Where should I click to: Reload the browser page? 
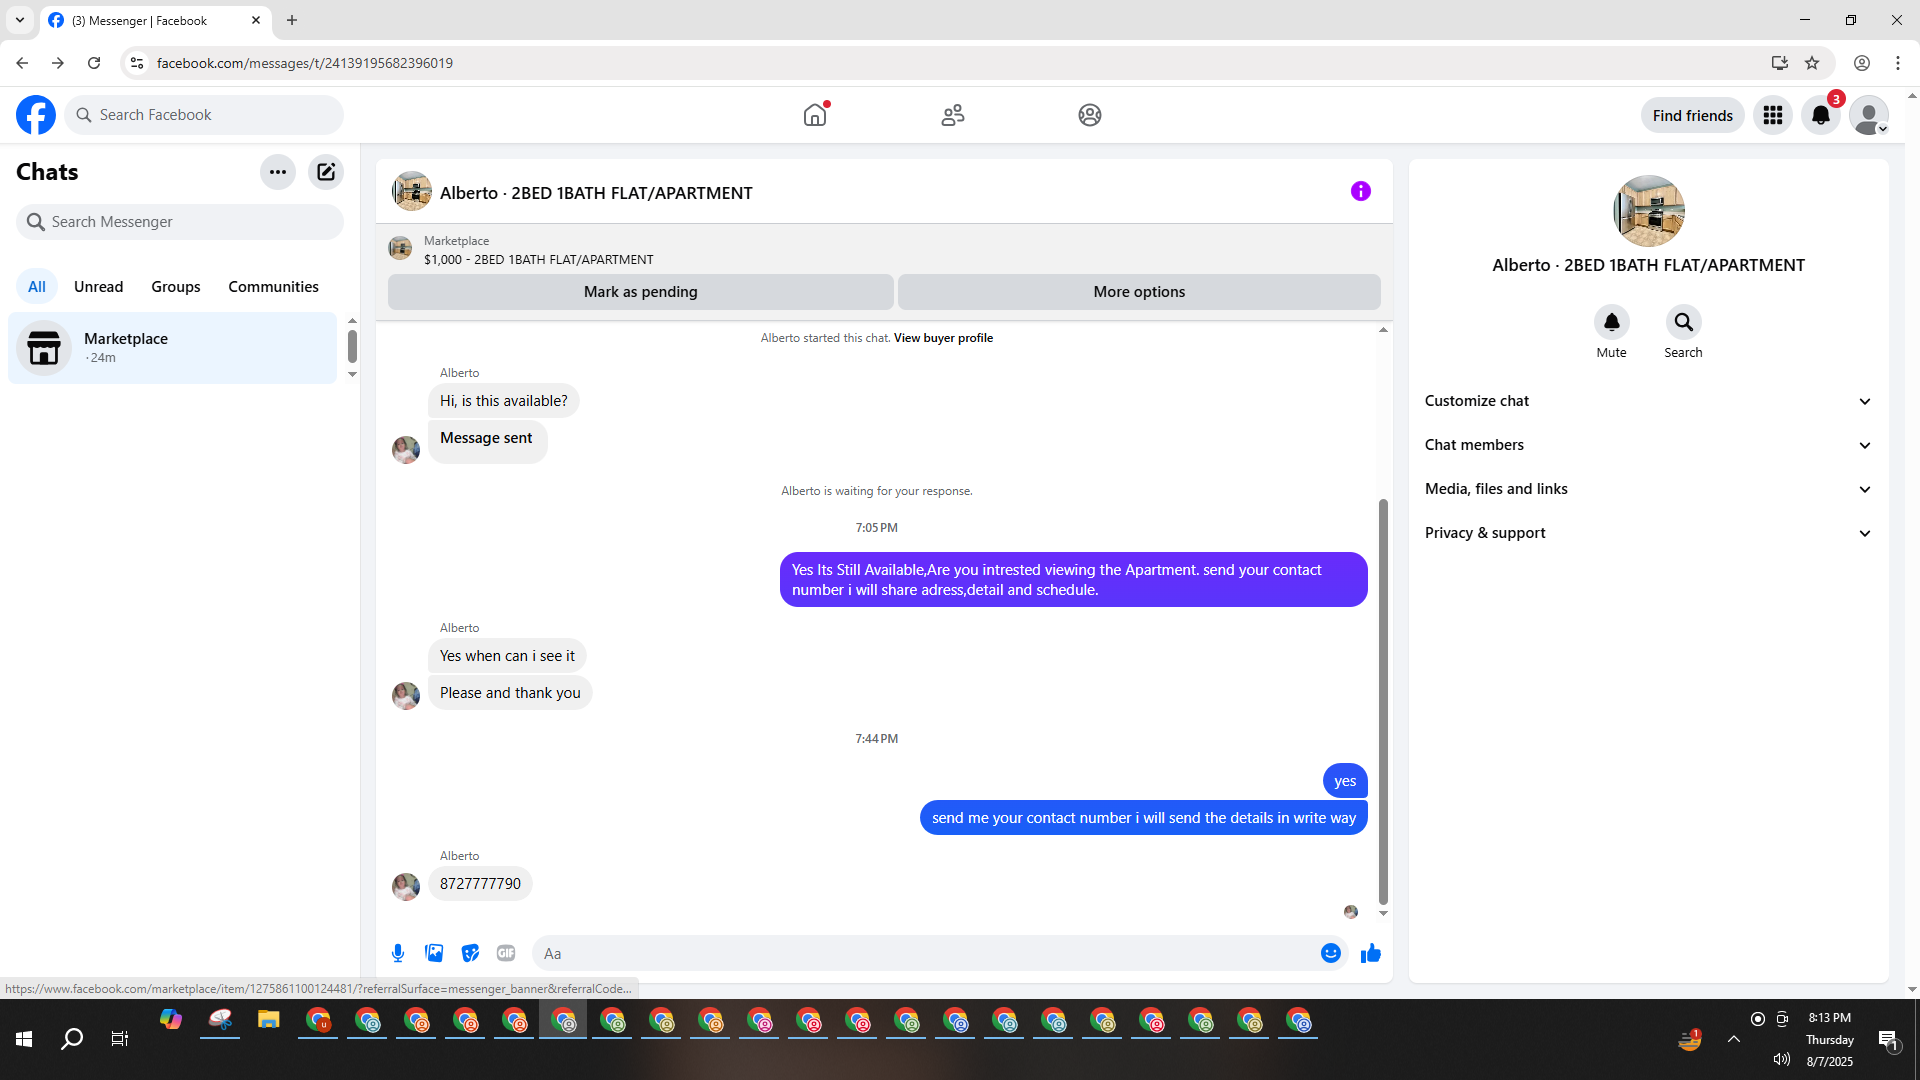(94, 63)
